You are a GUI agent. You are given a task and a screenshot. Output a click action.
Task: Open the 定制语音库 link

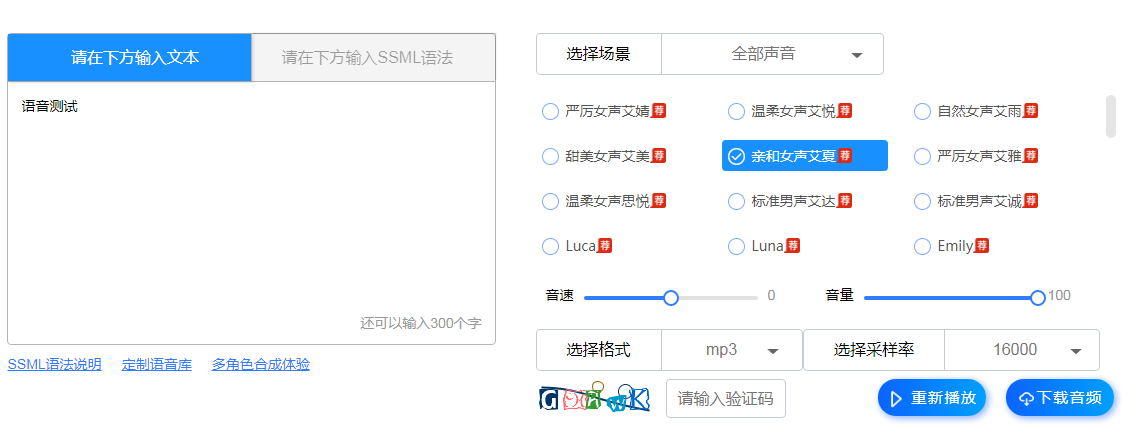(x=157, y=365)
